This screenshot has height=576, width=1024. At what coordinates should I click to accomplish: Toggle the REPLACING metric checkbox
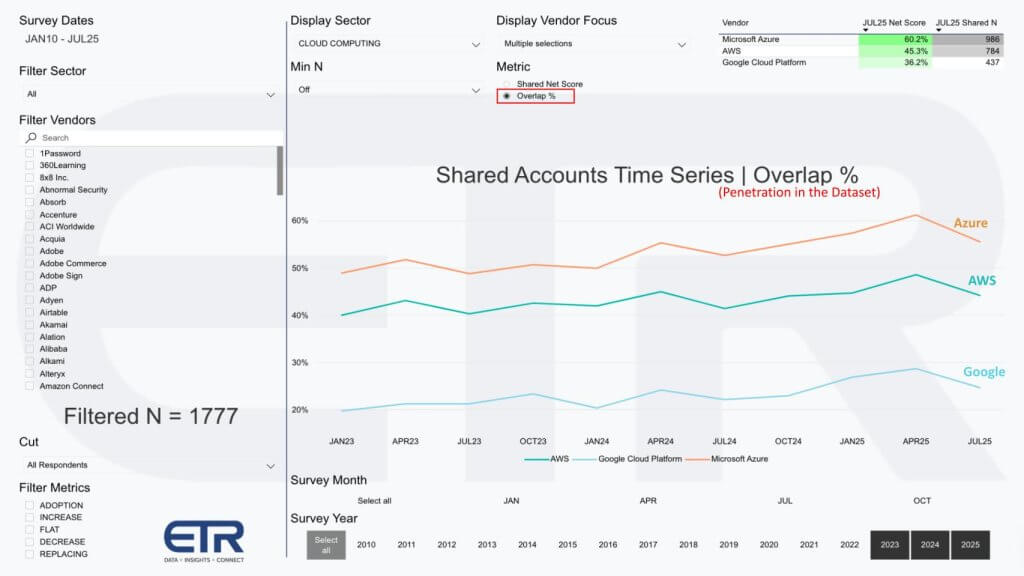(29, 554)
